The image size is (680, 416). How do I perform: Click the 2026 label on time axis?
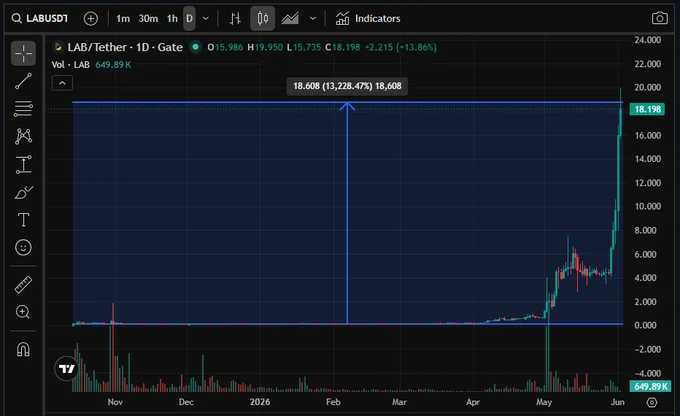(x=260, y=402)
